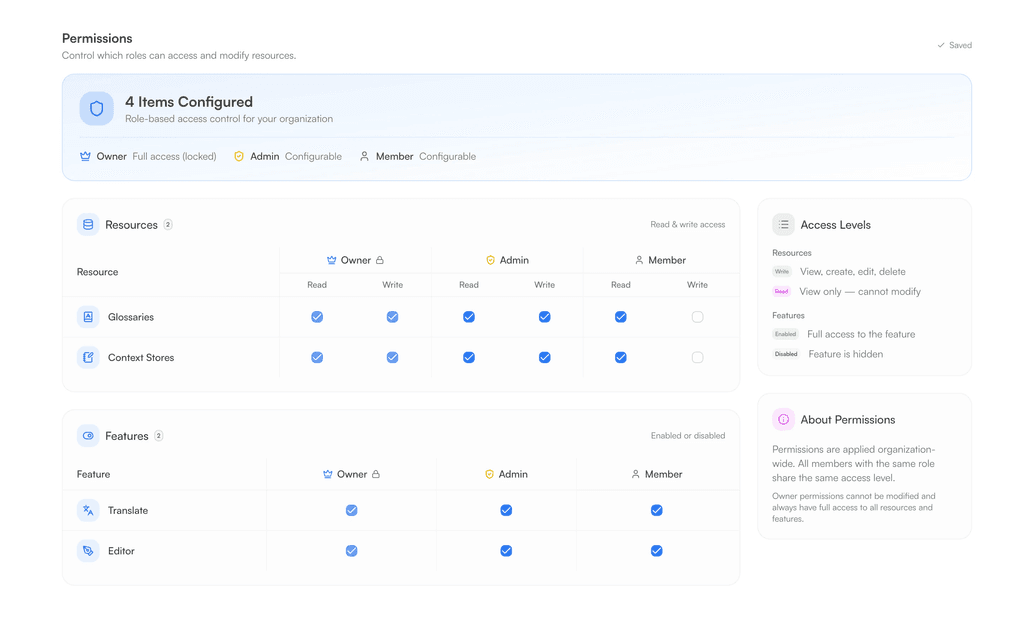The image size is (1024, 622).
Task: Click the shield icon beside 4 Items Configured
Action: [x=96, y=108]
